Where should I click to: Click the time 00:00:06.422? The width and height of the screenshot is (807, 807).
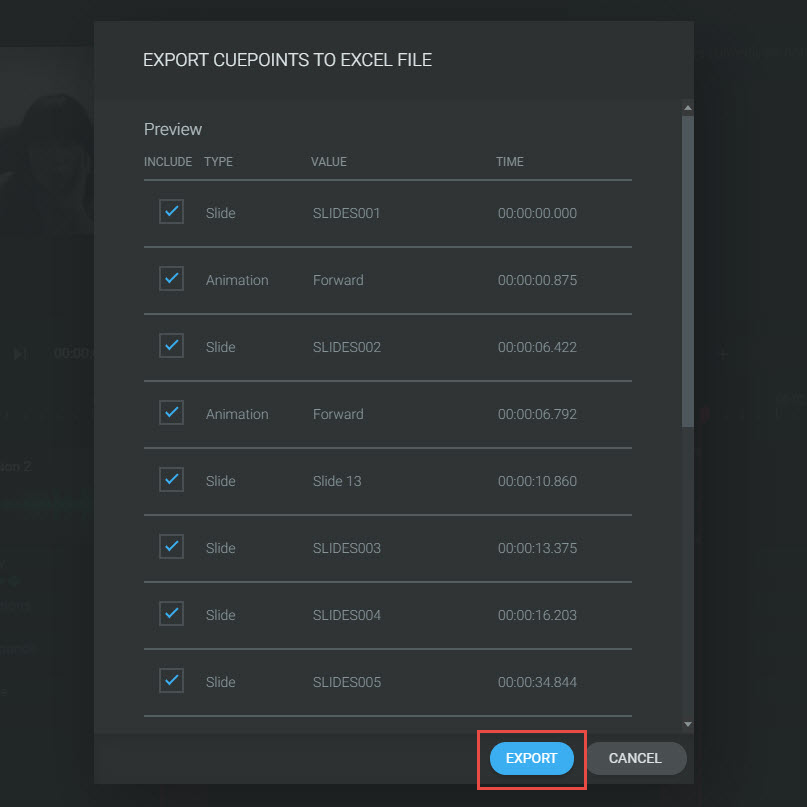coord(537,347)
